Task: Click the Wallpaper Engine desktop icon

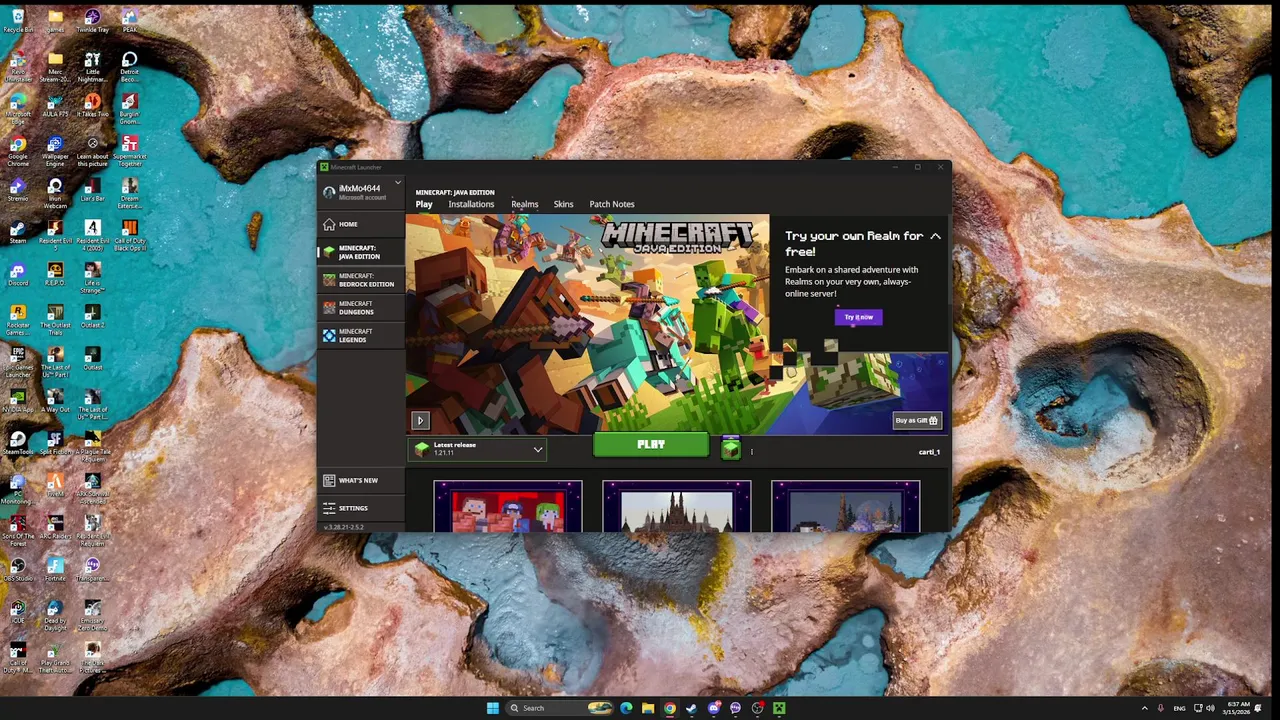Action: click(55, 151)
